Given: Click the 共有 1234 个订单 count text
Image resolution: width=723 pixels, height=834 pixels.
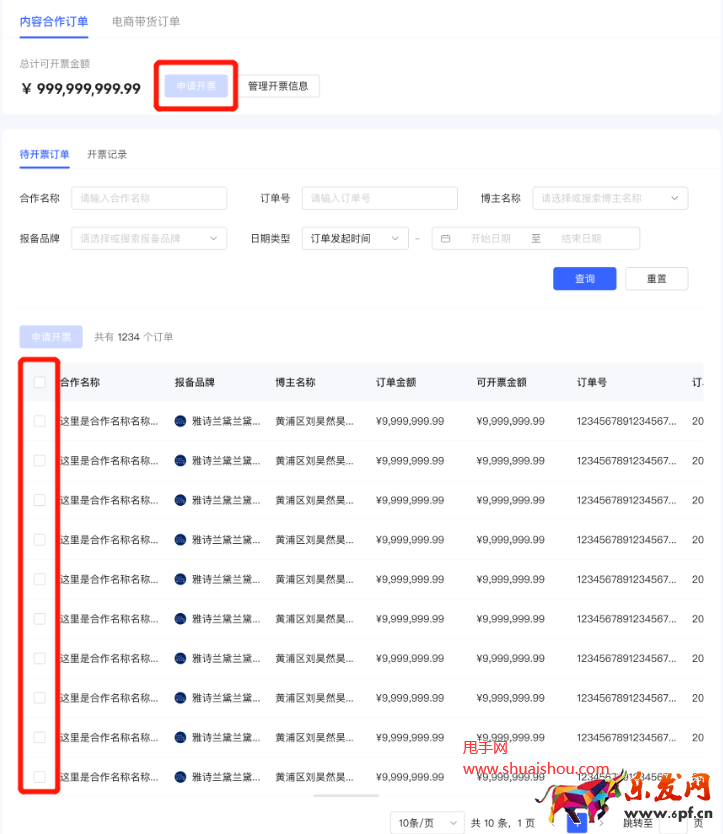Looking at the screenshot, I should (x=134, y=337).
